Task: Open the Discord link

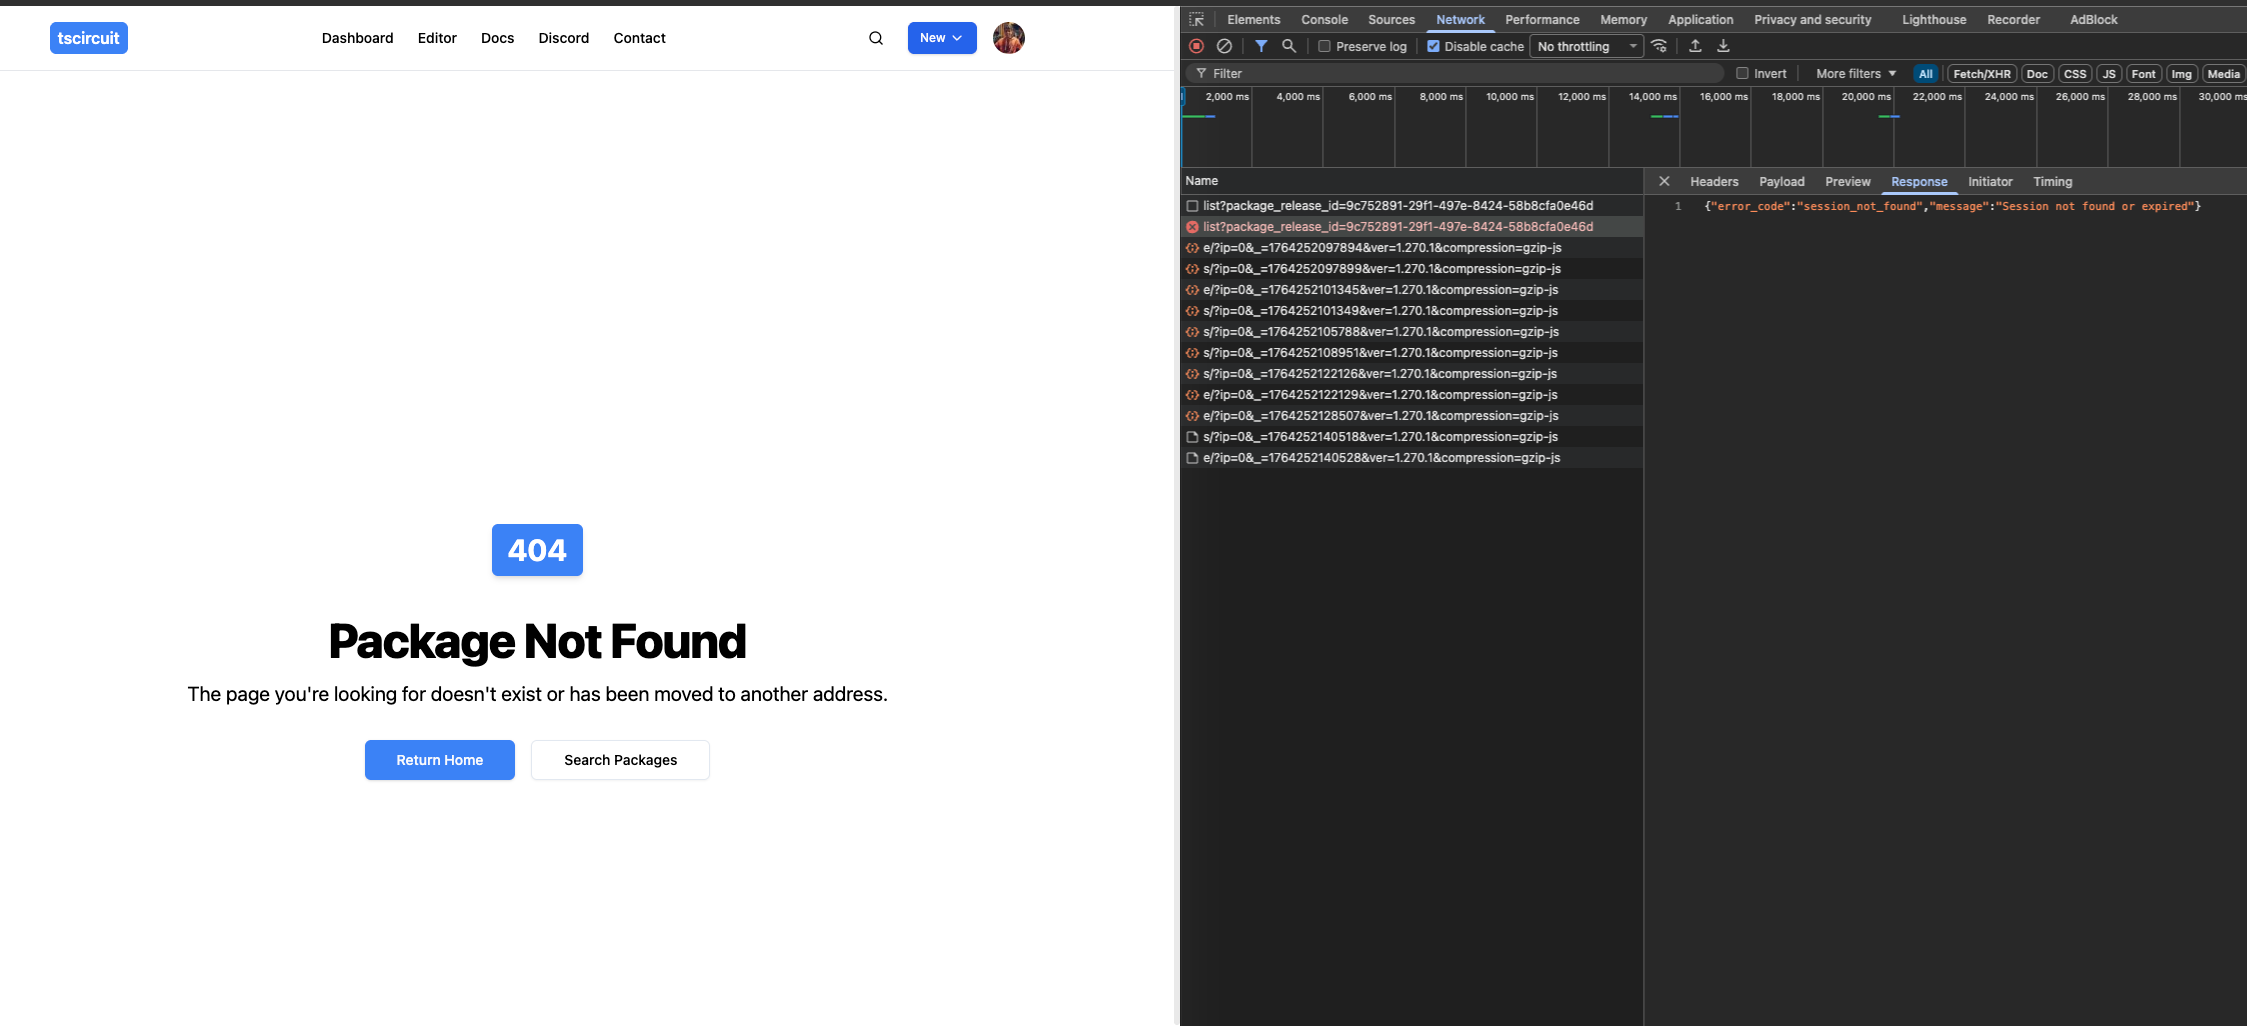Action: (x=564, y=38)
